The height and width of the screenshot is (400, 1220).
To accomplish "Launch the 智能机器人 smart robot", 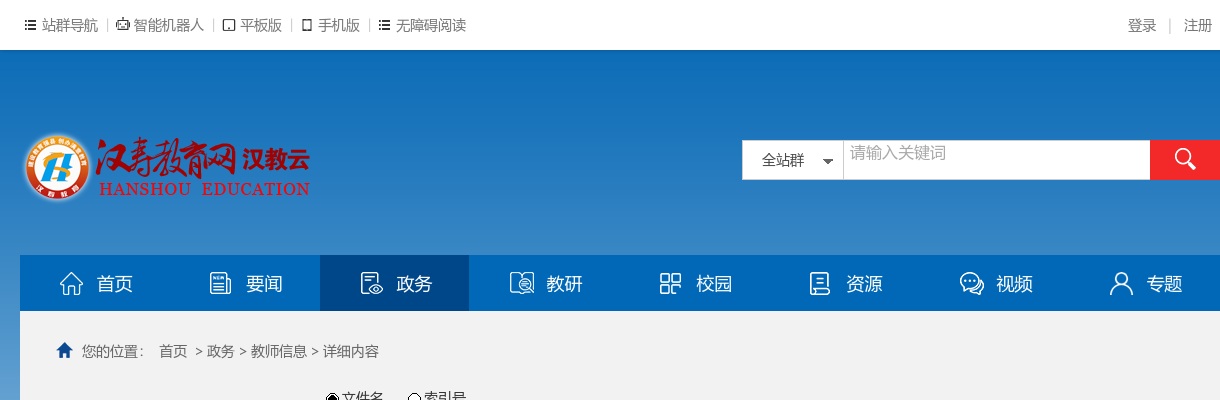I will tap(160, 26).
